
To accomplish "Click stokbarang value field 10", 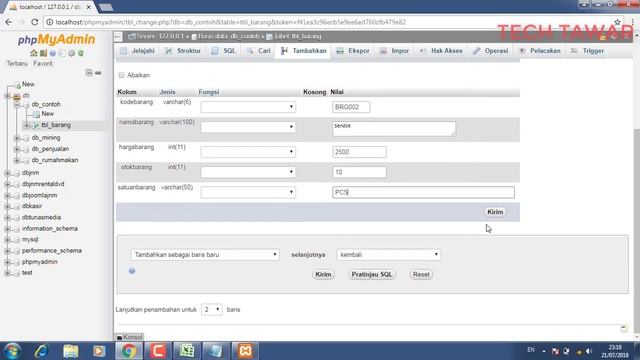I will pyautogui.click(x=359, y=172).
